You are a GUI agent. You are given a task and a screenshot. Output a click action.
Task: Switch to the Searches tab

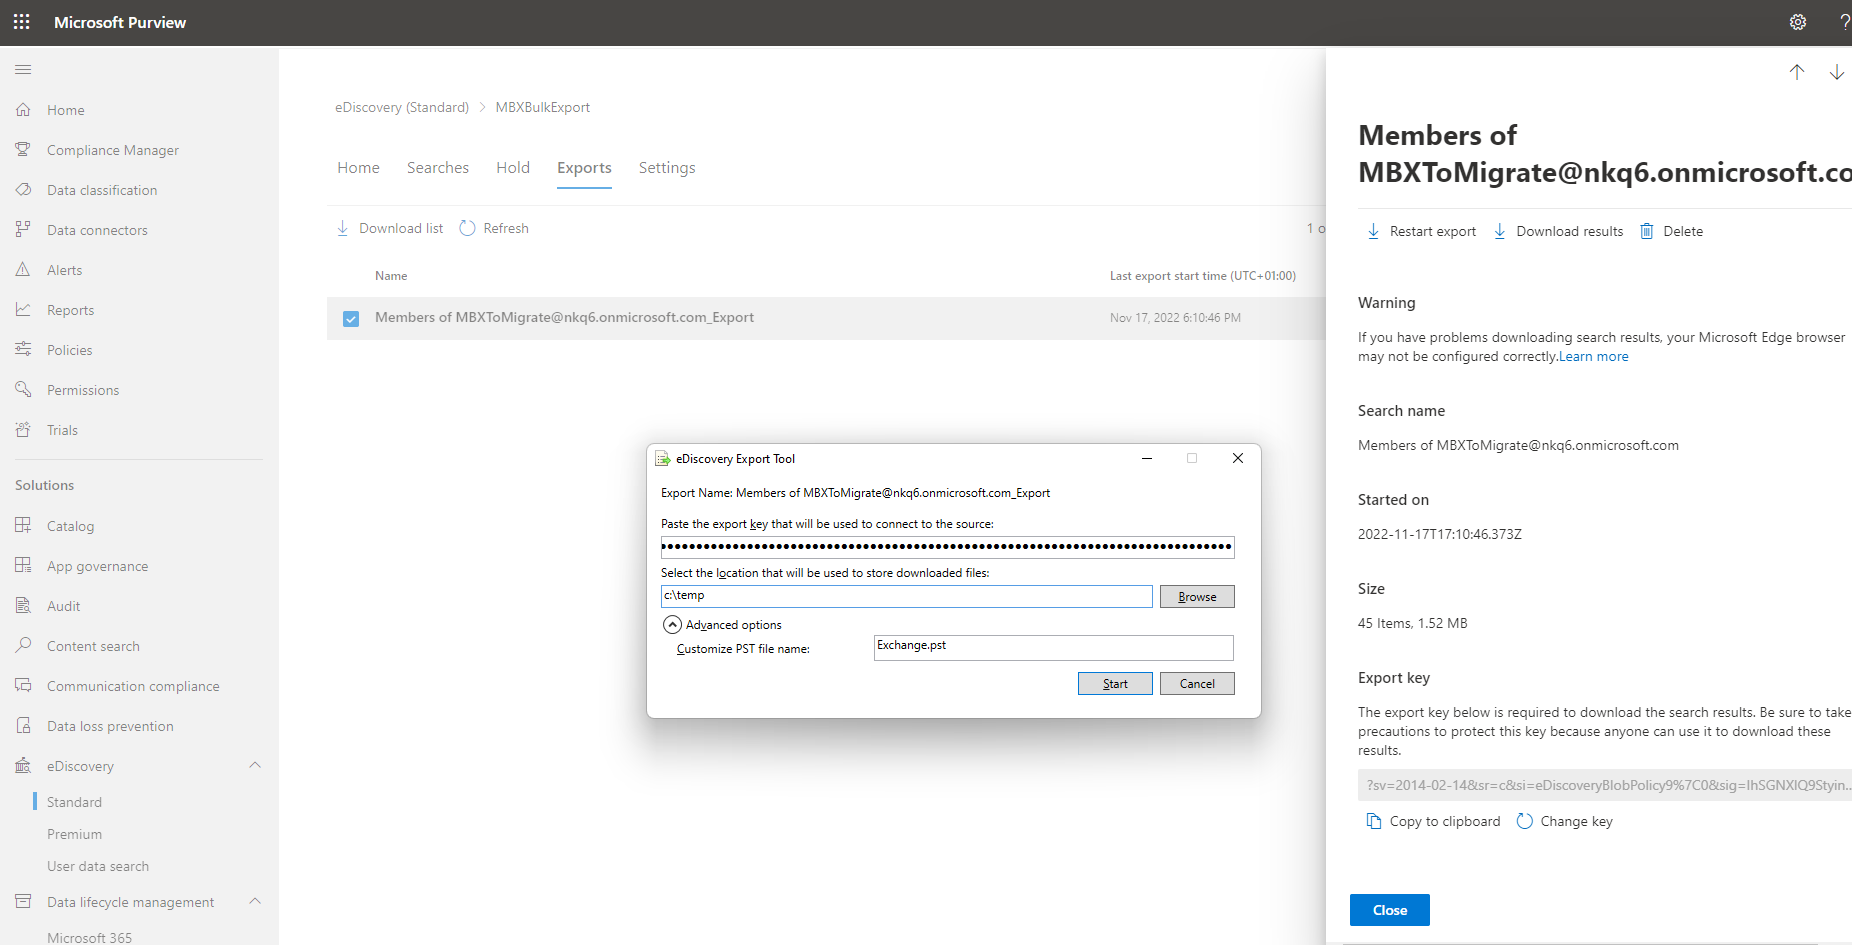438,168
